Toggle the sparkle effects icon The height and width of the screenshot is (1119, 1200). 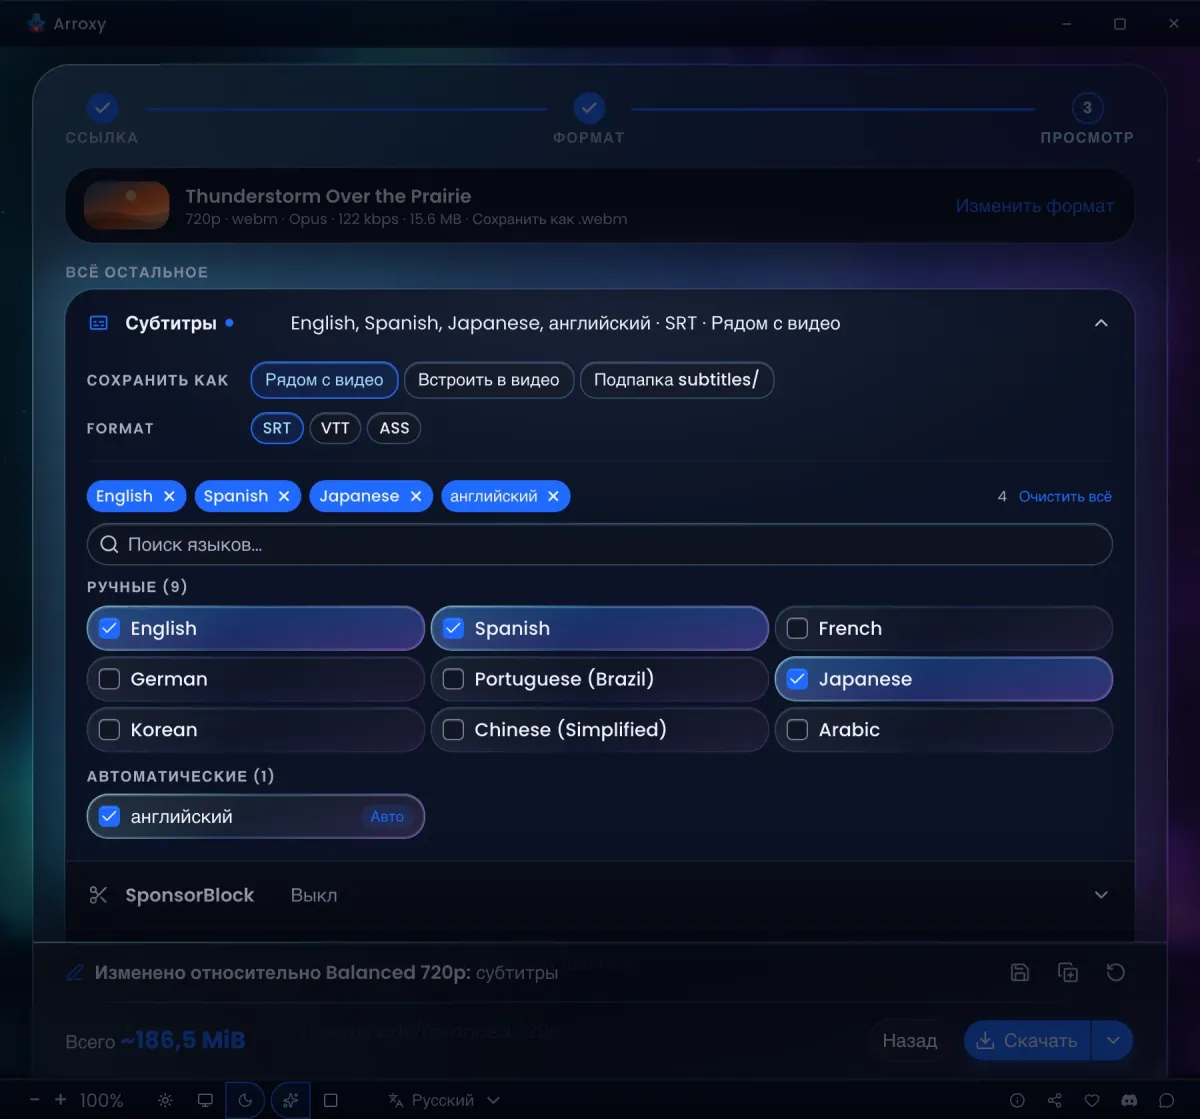tap(290, 1100)
